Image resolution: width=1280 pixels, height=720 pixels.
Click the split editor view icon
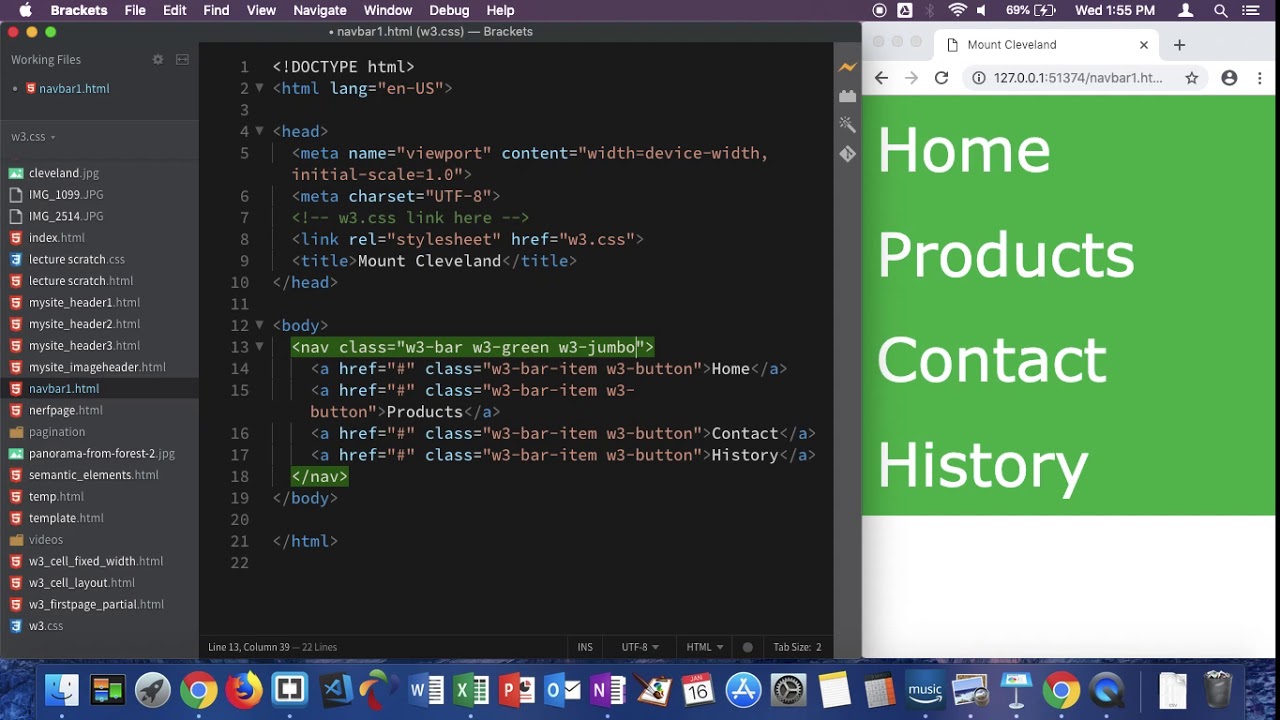pos(182,60)
